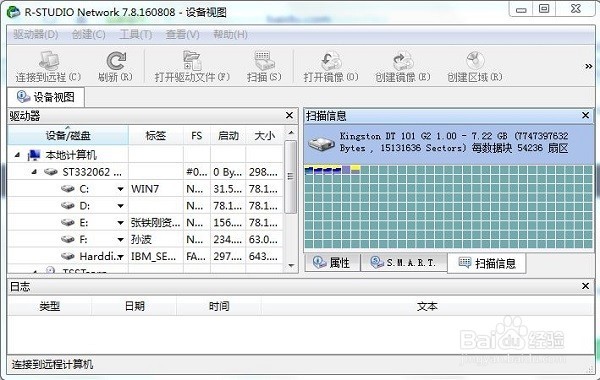The image size is (600, 380).
Task: Click the IBM_SE... label cell
Action: (156, 256)
